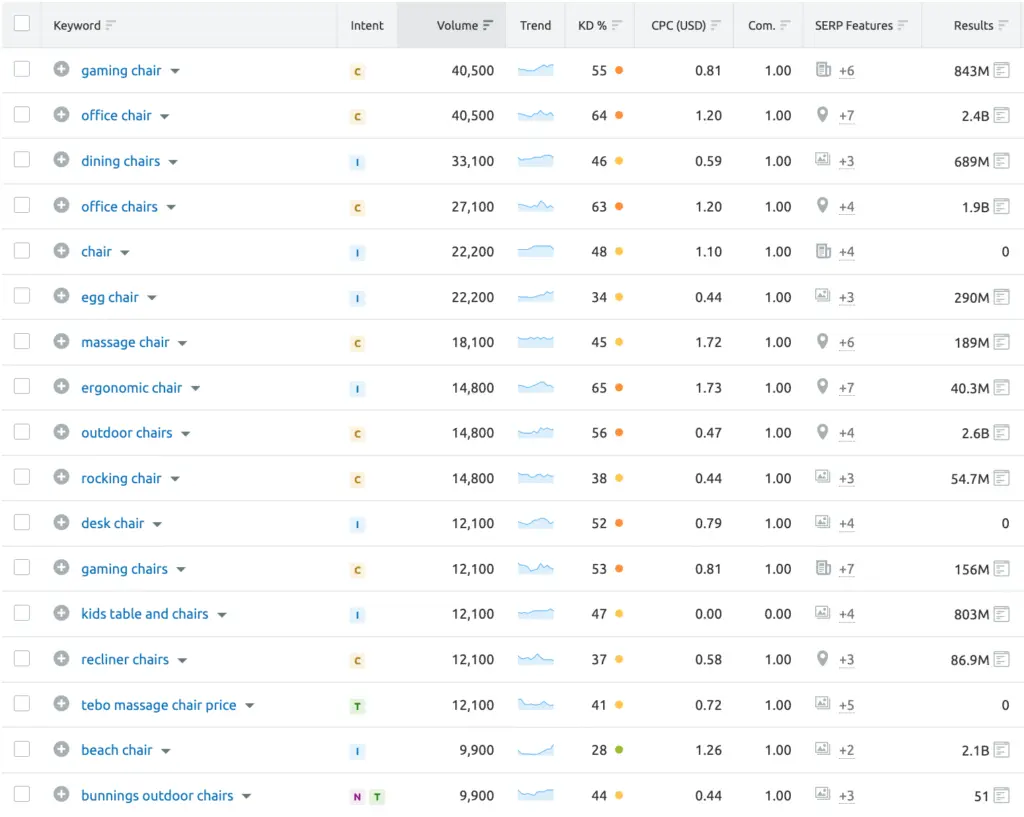Click image SERP feature icon for rocking chair

pyautogui.click(x=822, y=477)
